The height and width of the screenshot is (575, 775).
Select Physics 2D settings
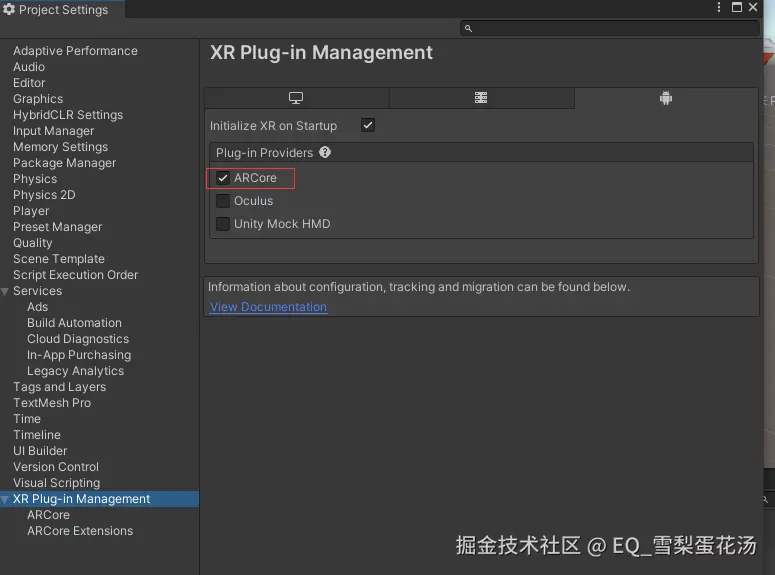[44, 195]
